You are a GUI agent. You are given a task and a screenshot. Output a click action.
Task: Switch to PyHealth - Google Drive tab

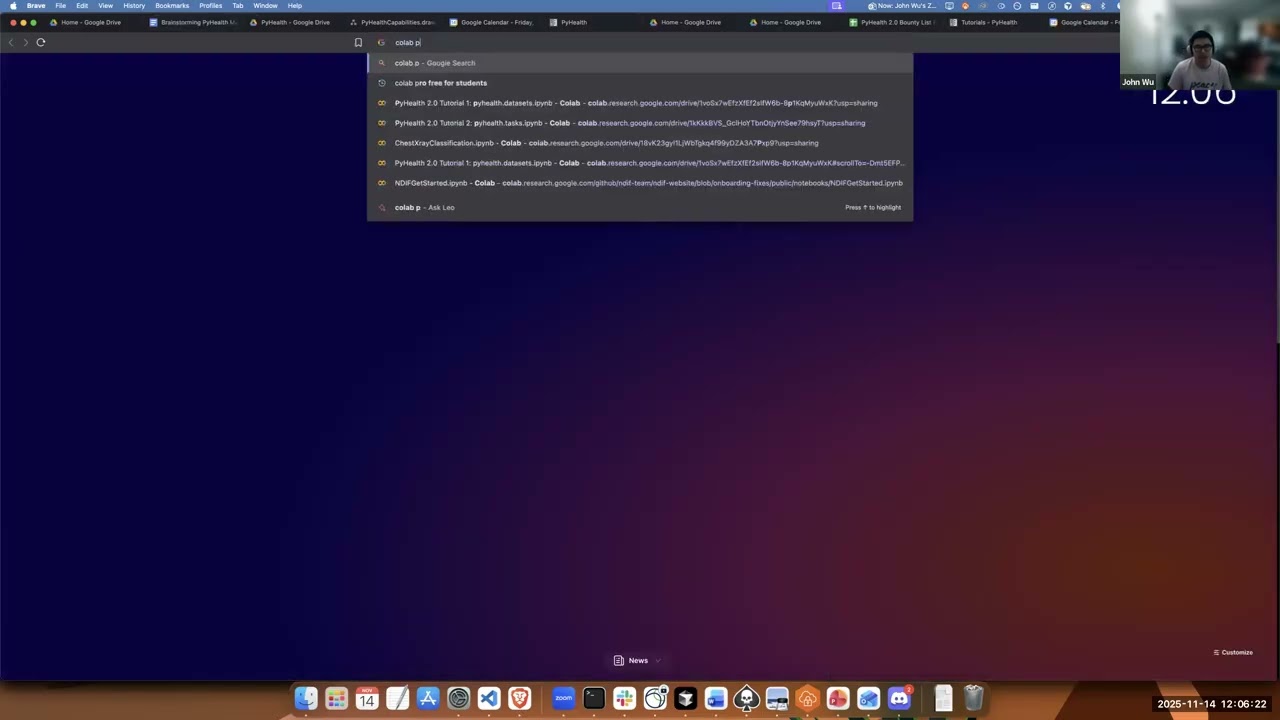coord(290,22)
